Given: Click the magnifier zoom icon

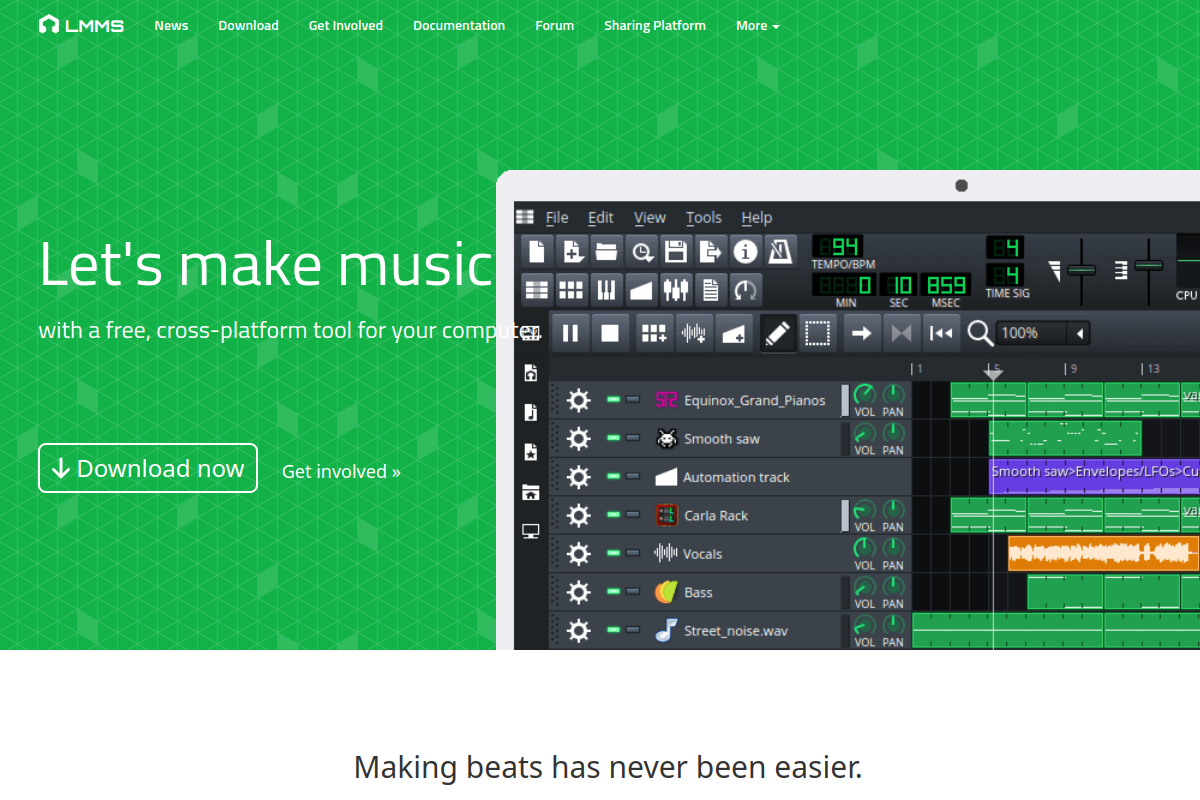Looking at the screenshot, I should click(x=980, y=333).
